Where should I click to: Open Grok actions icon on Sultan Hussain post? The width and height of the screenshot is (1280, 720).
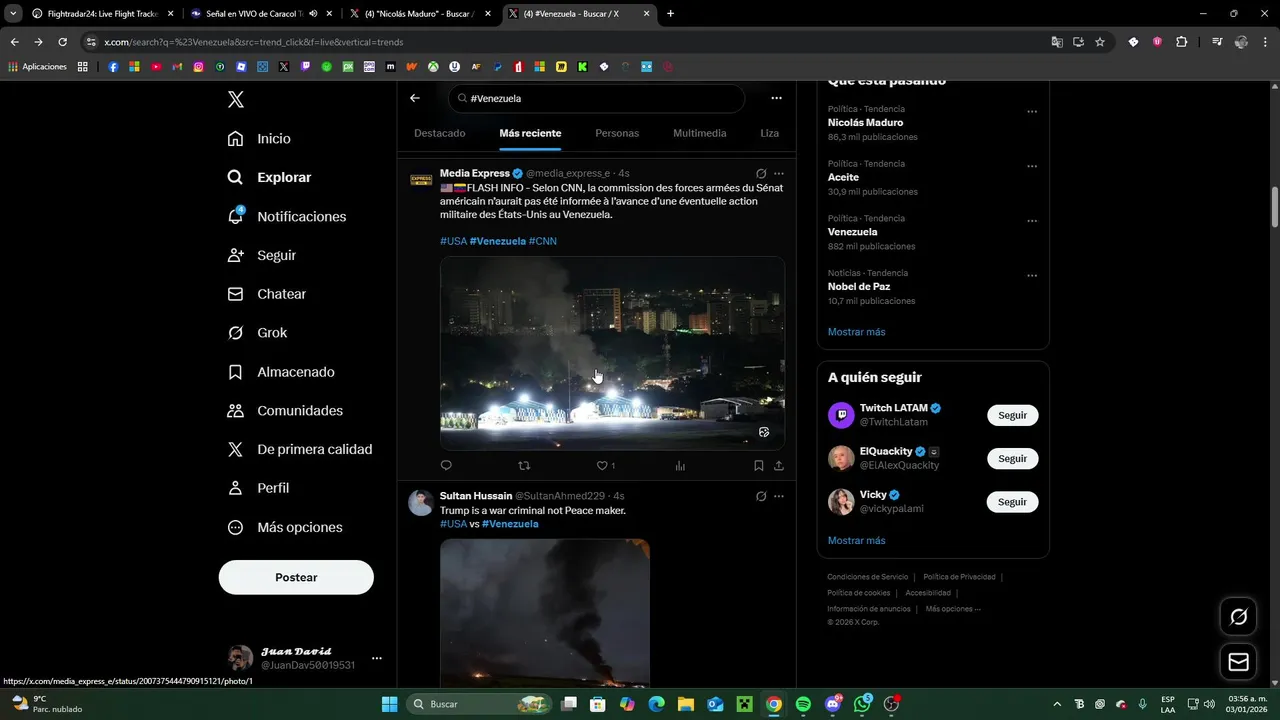click(761, 496)
